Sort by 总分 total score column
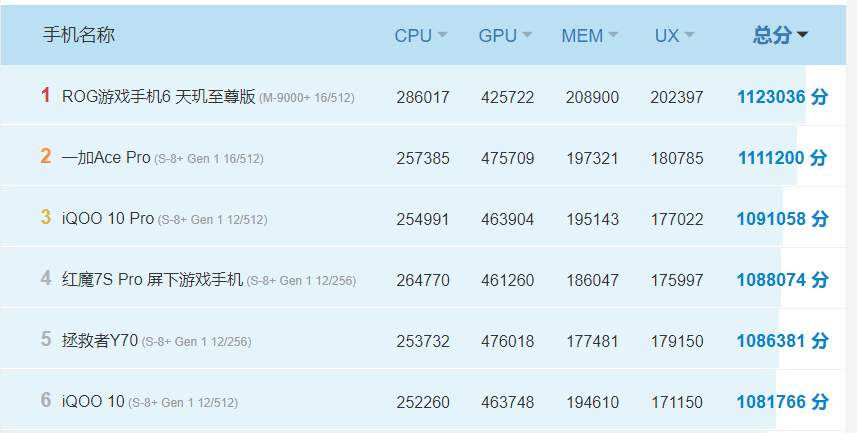Screen dimensions: 857x433 pyautogui.click(x=780, y=36)
